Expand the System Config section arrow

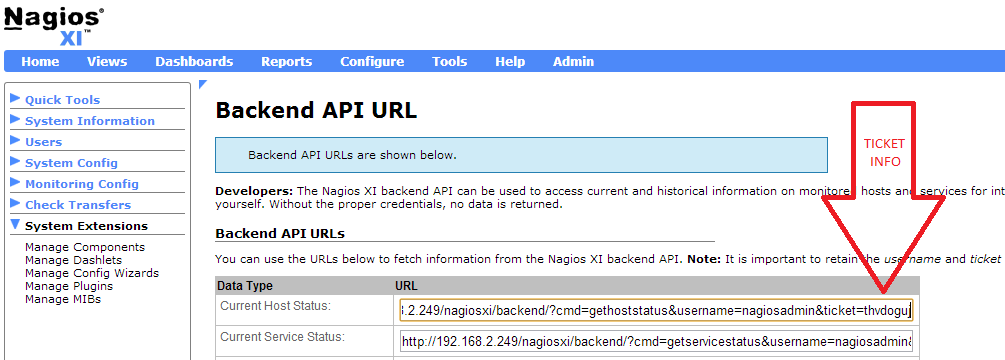point(15,162)
